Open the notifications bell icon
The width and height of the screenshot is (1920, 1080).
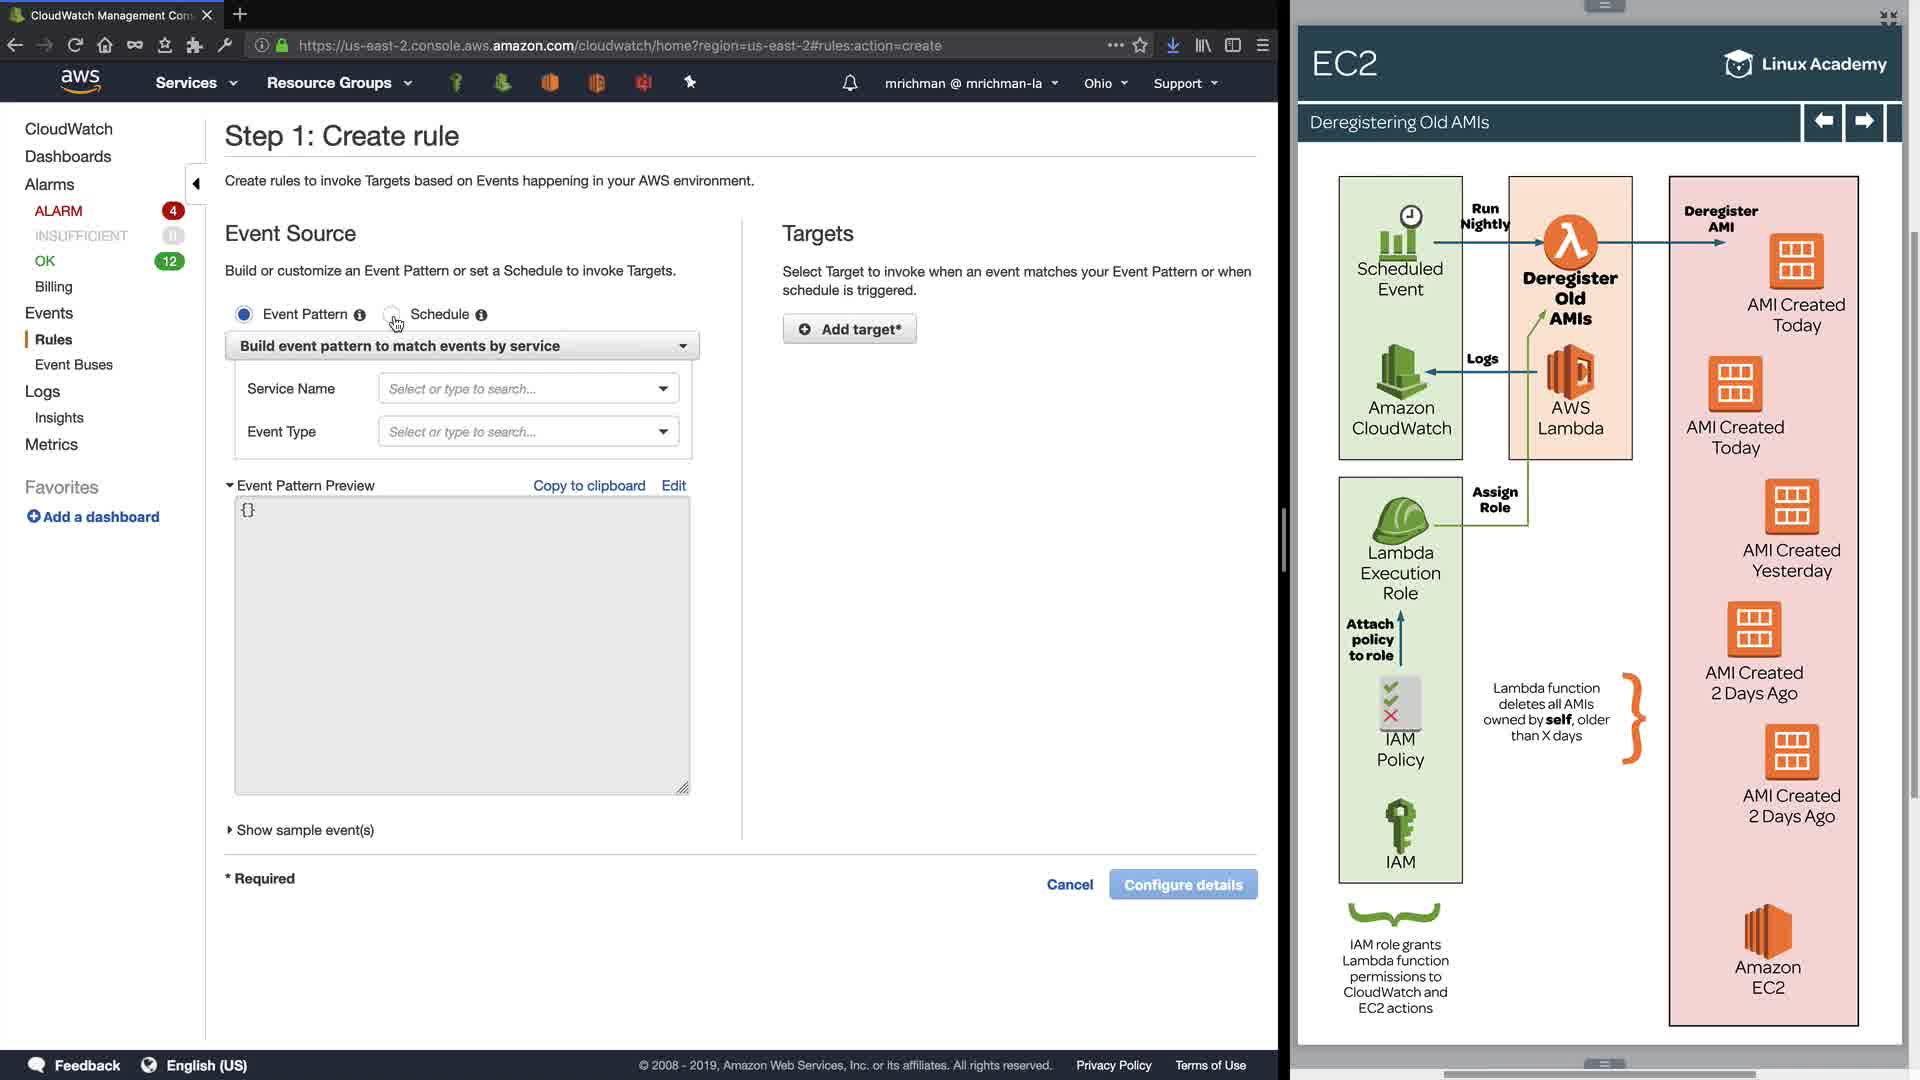click(x=850, y=83)
